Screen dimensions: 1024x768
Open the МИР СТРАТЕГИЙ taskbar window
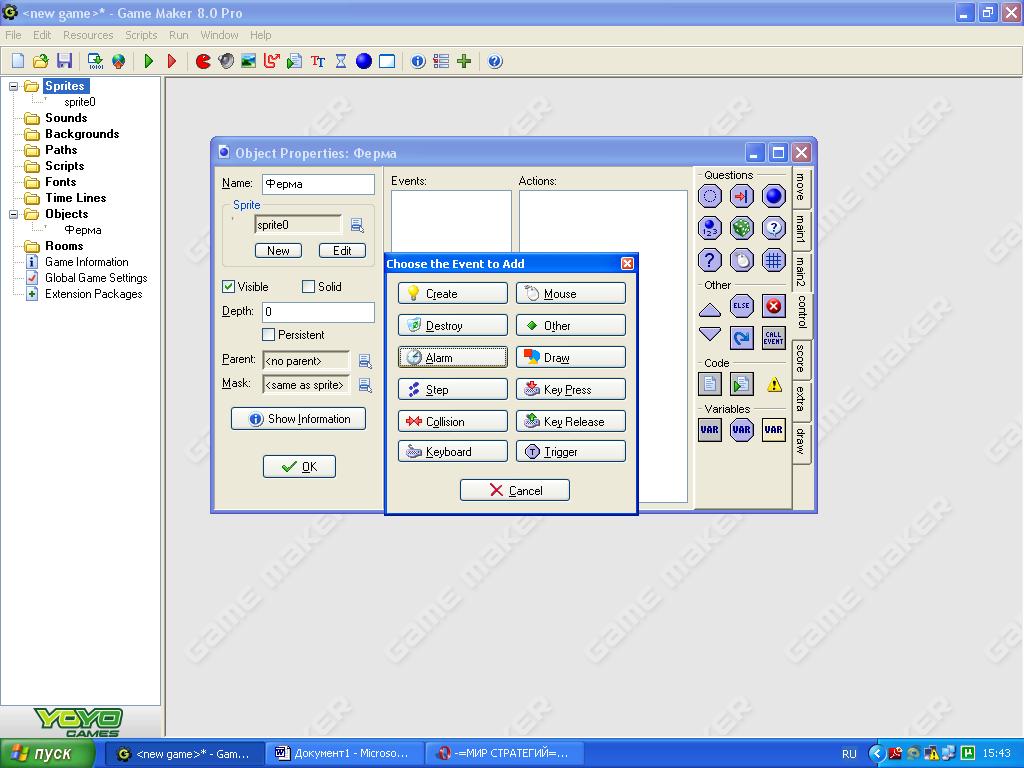click(503, 754)
